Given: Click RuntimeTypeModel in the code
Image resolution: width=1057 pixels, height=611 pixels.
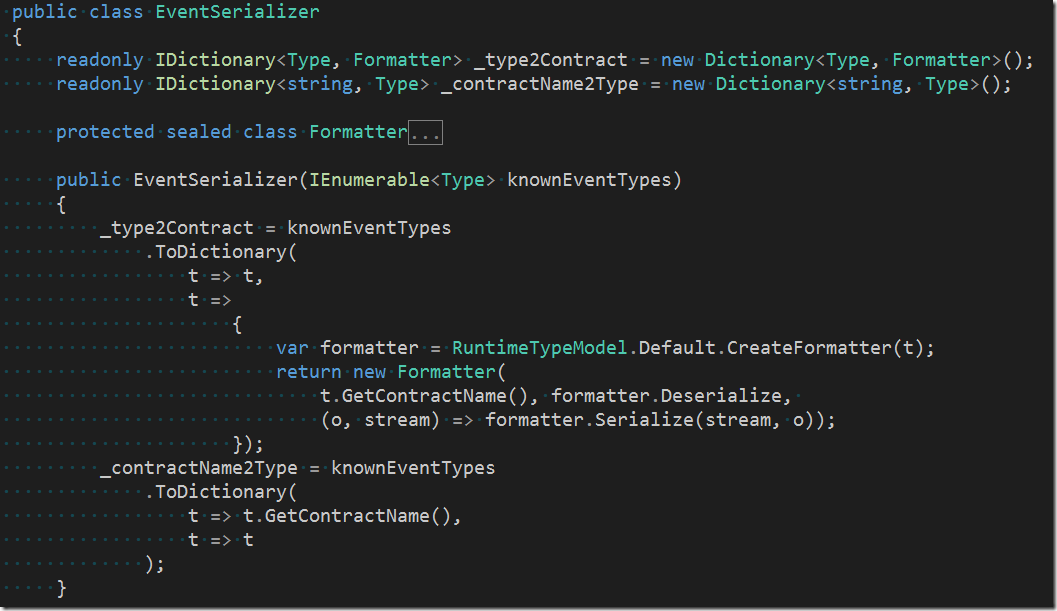Looking at the screenshot, I should coord(539,348).
